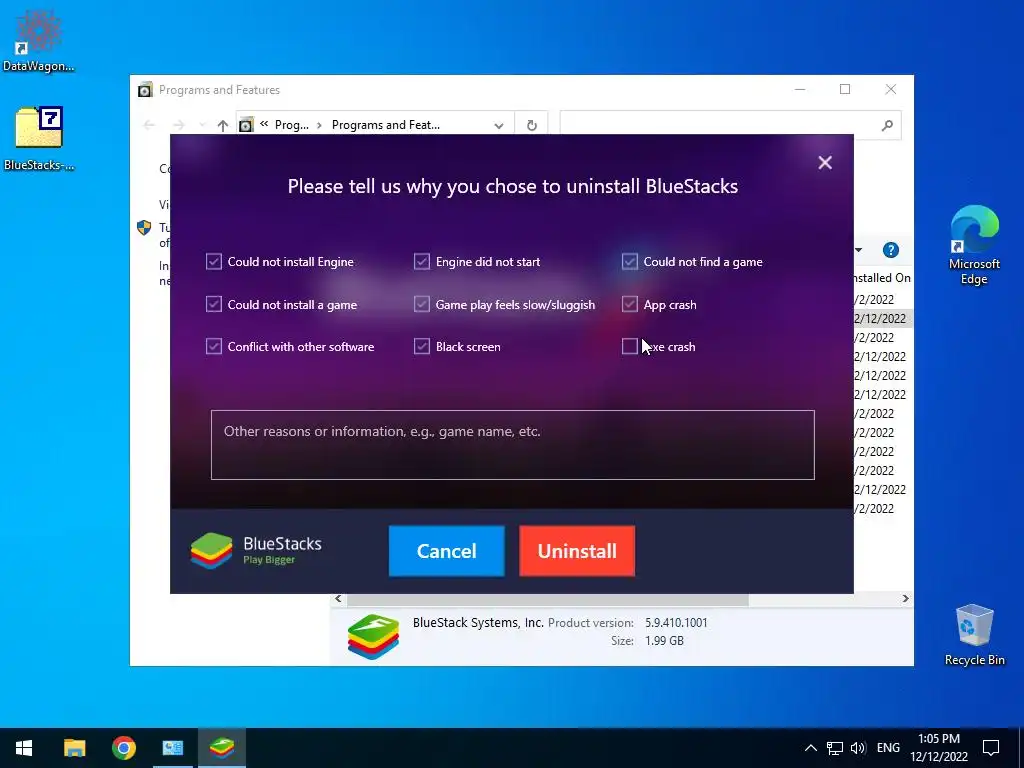The height and width of the screenshot is (768, 1024).
Task: Switch to Control Panel taskbar item
Action: (172, 748)
